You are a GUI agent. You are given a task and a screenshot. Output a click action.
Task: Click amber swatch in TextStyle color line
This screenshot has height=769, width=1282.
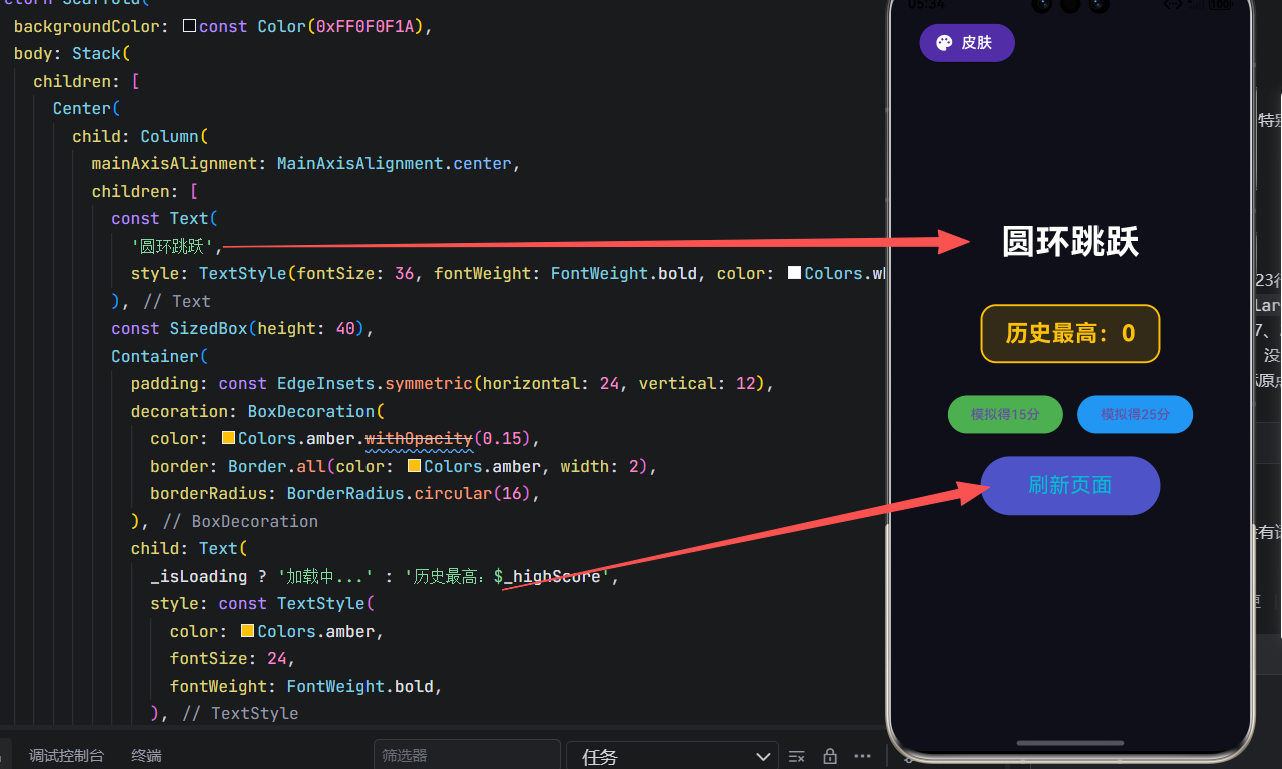[x=247, y=631]
